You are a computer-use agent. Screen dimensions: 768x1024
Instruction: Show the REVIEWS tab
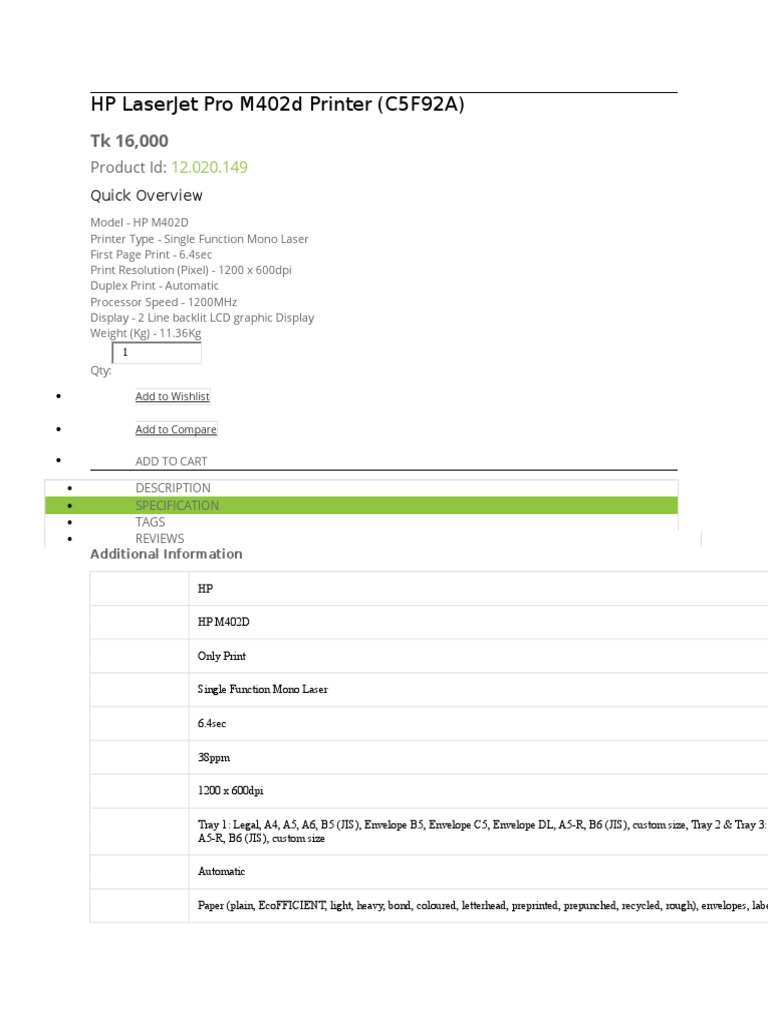(x=160, y=538)
